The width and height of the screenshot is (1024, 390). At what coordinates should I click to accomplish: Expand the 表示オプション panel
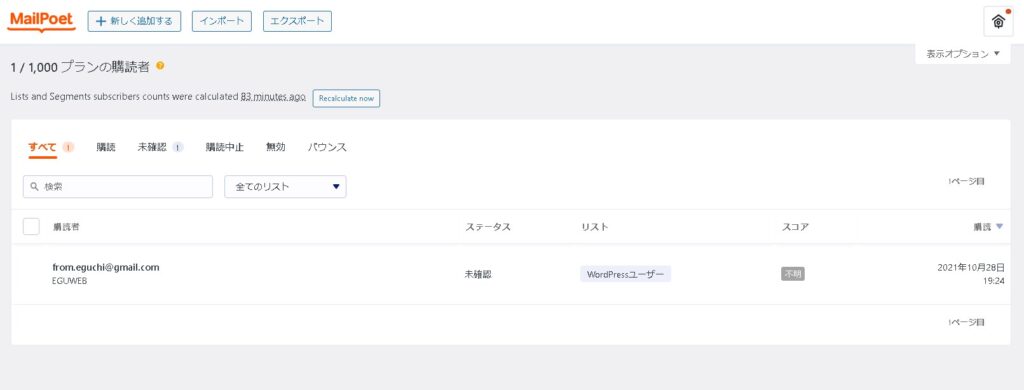tap(963, 54)
